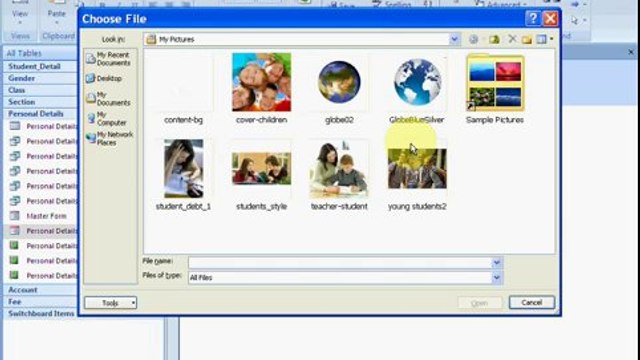The image size is (640, 360).
Task: Create a new folder in My Pictures
Action: (527, 39)
